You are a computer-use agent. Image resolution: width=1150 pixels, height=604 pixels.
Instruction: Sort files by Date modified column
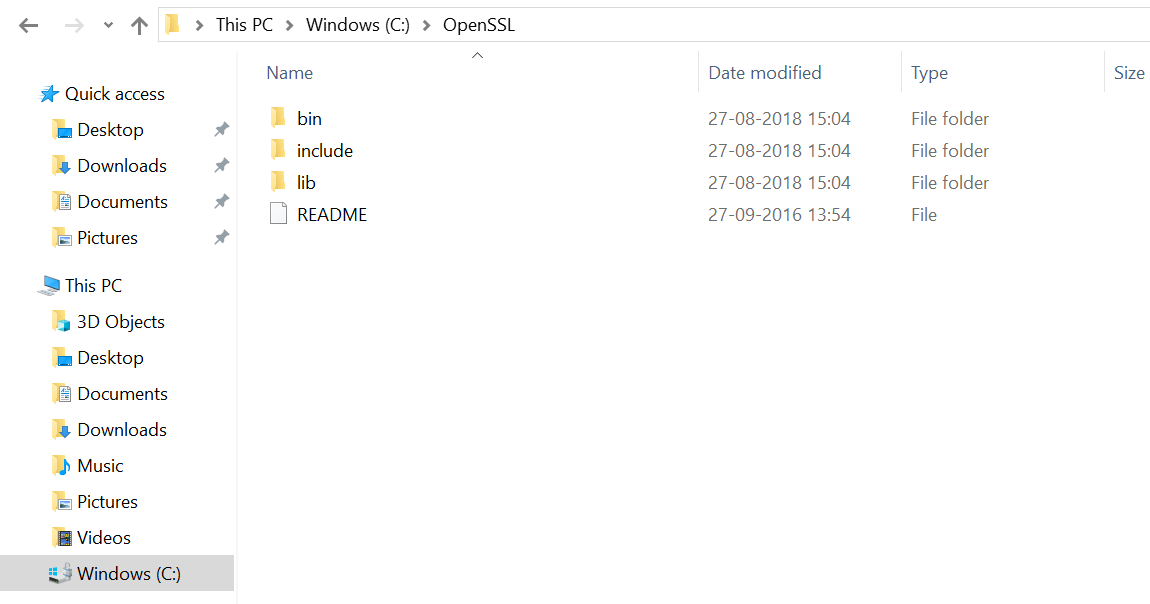click(764, 72)
